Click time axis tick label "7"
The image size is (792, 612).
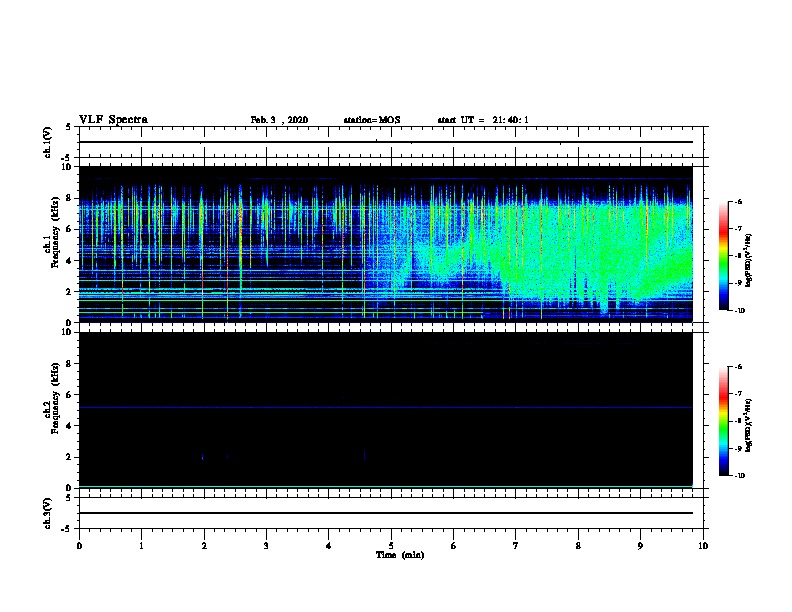(516, 546)
